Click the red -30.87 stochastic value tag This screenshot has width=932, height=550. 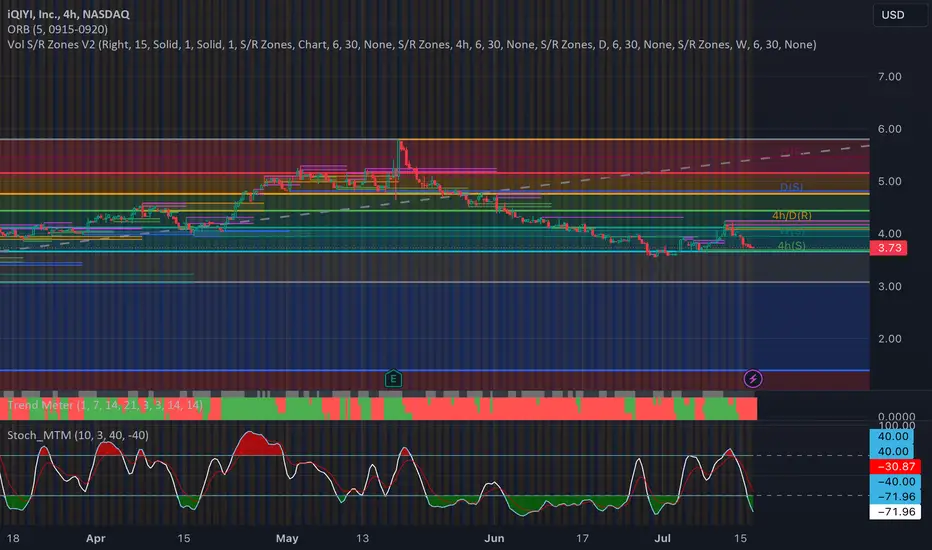895,467
